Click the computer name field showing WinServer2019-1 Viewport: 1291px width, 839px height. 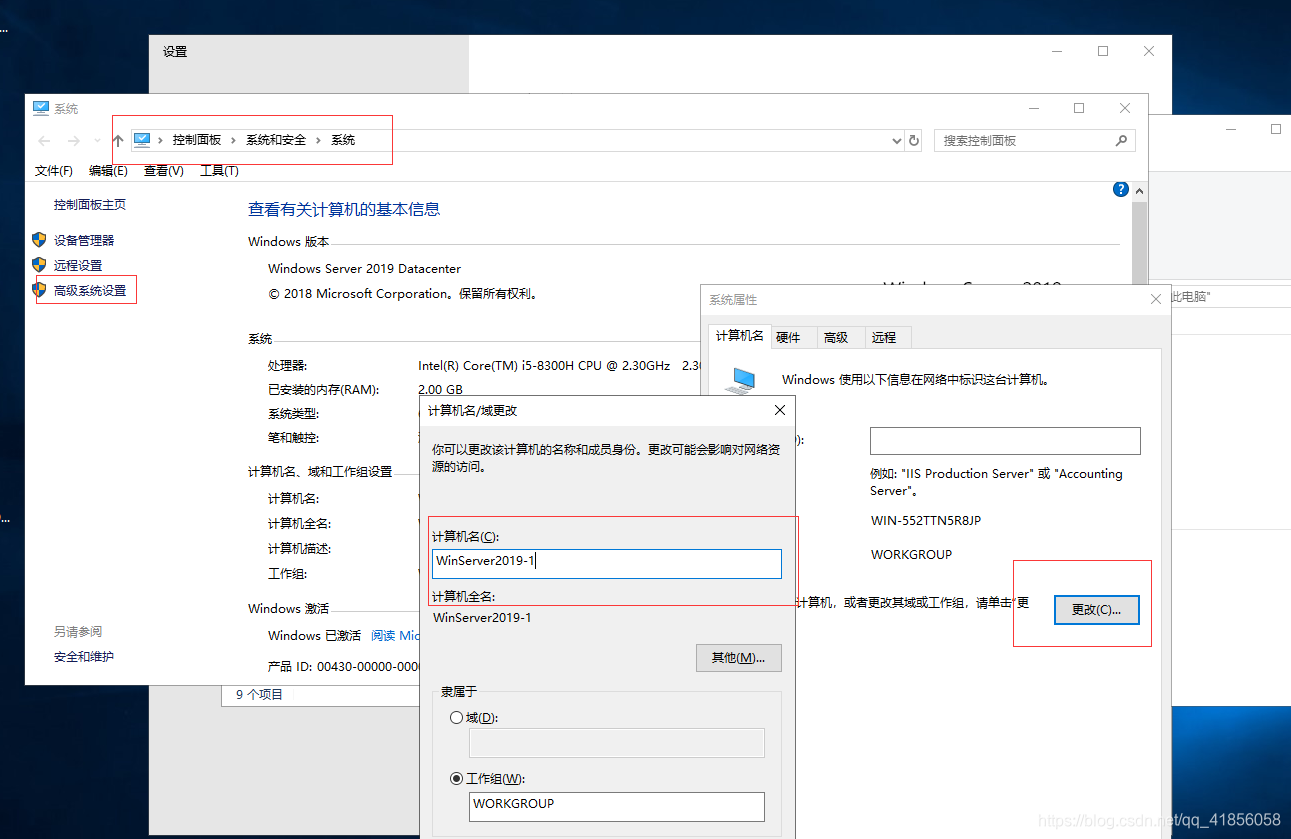coord(607,563)
